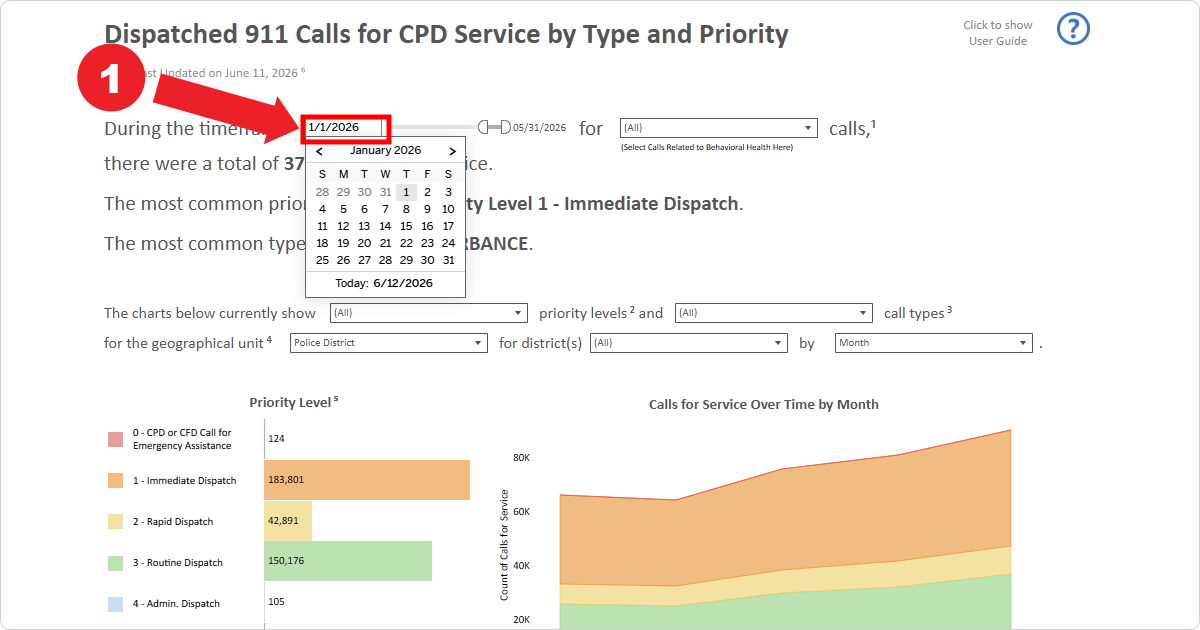
Task: Select the 183,801 Immediate Dispatch bar
Action: click(367, 480)
